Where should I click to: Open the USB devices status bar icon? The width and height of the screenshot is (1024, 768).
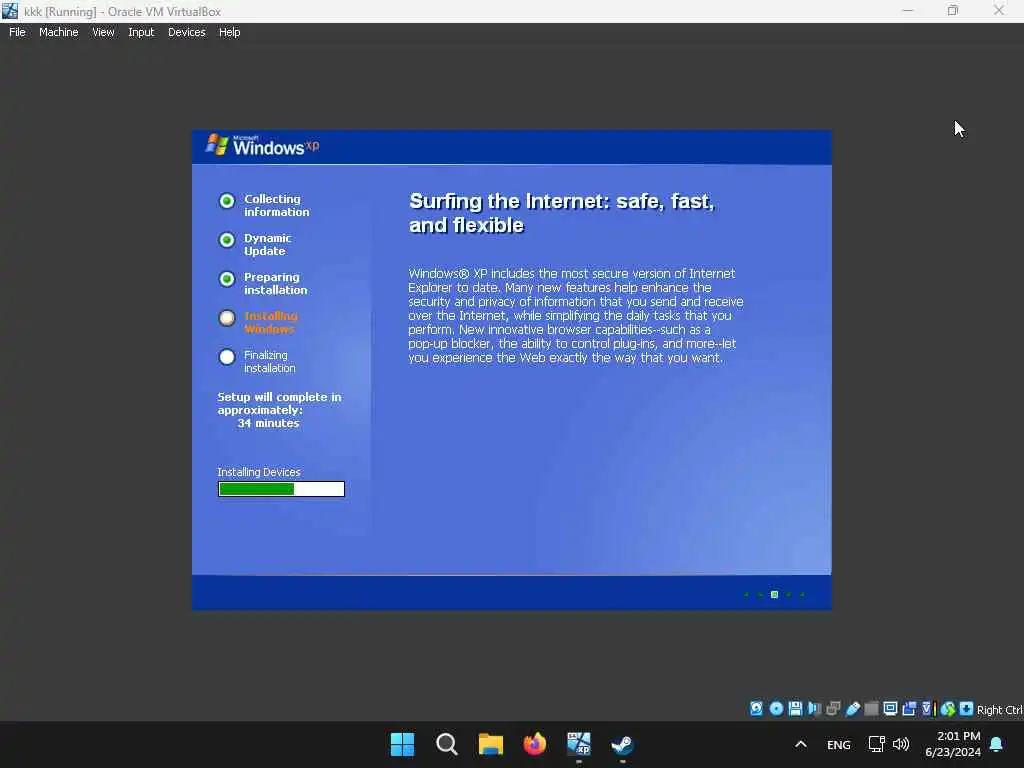(x=852, y=709)
